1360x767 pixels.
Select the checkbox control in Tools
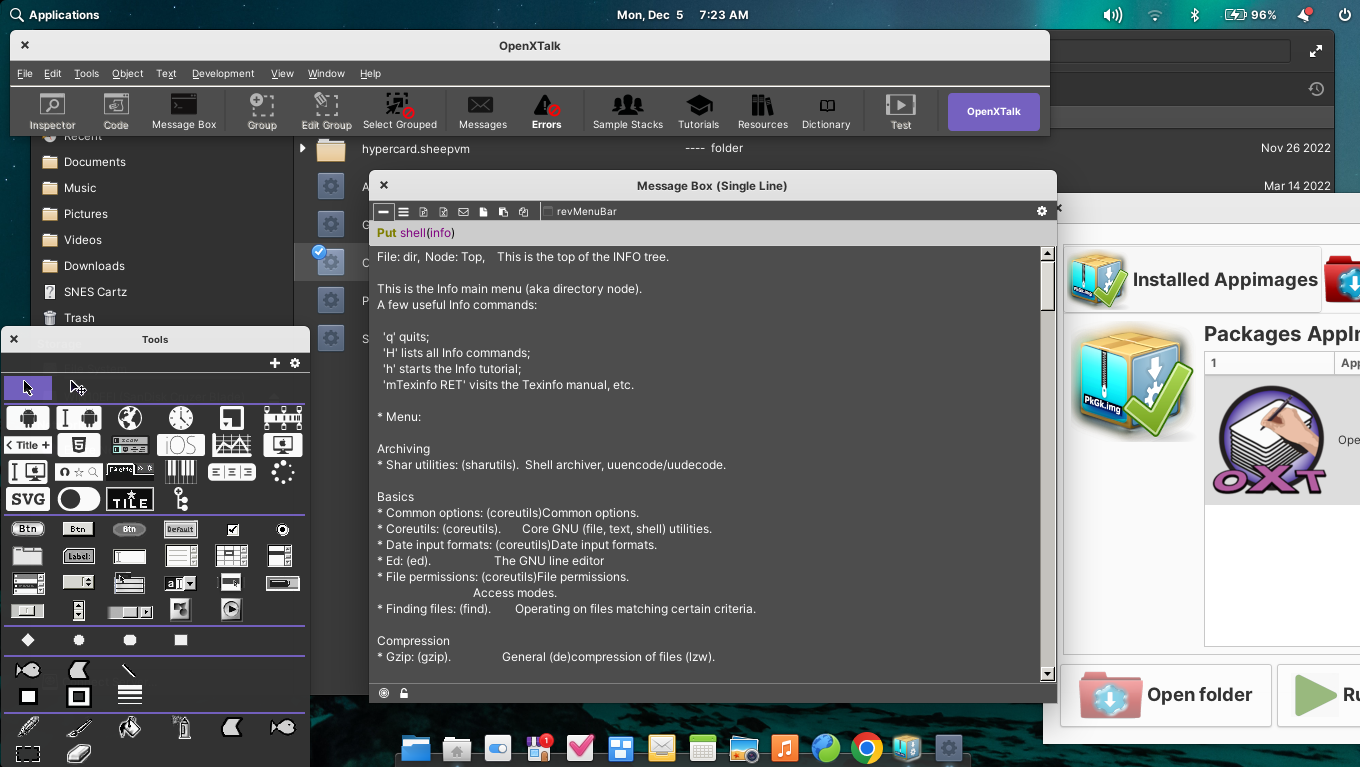233,529
